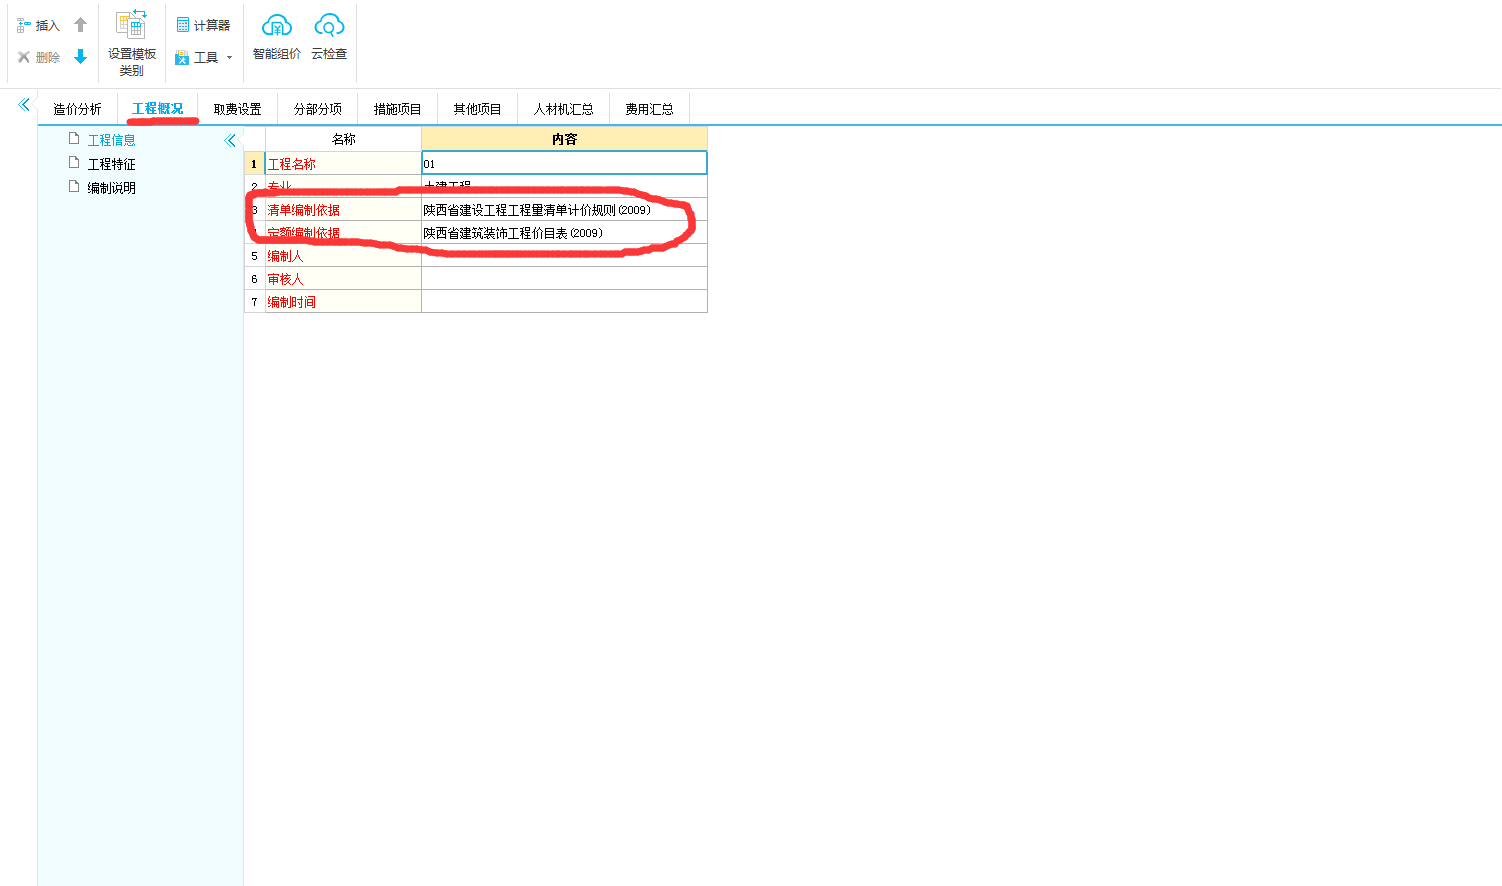Move item up with gray arrow

click(x=81, y=25)
